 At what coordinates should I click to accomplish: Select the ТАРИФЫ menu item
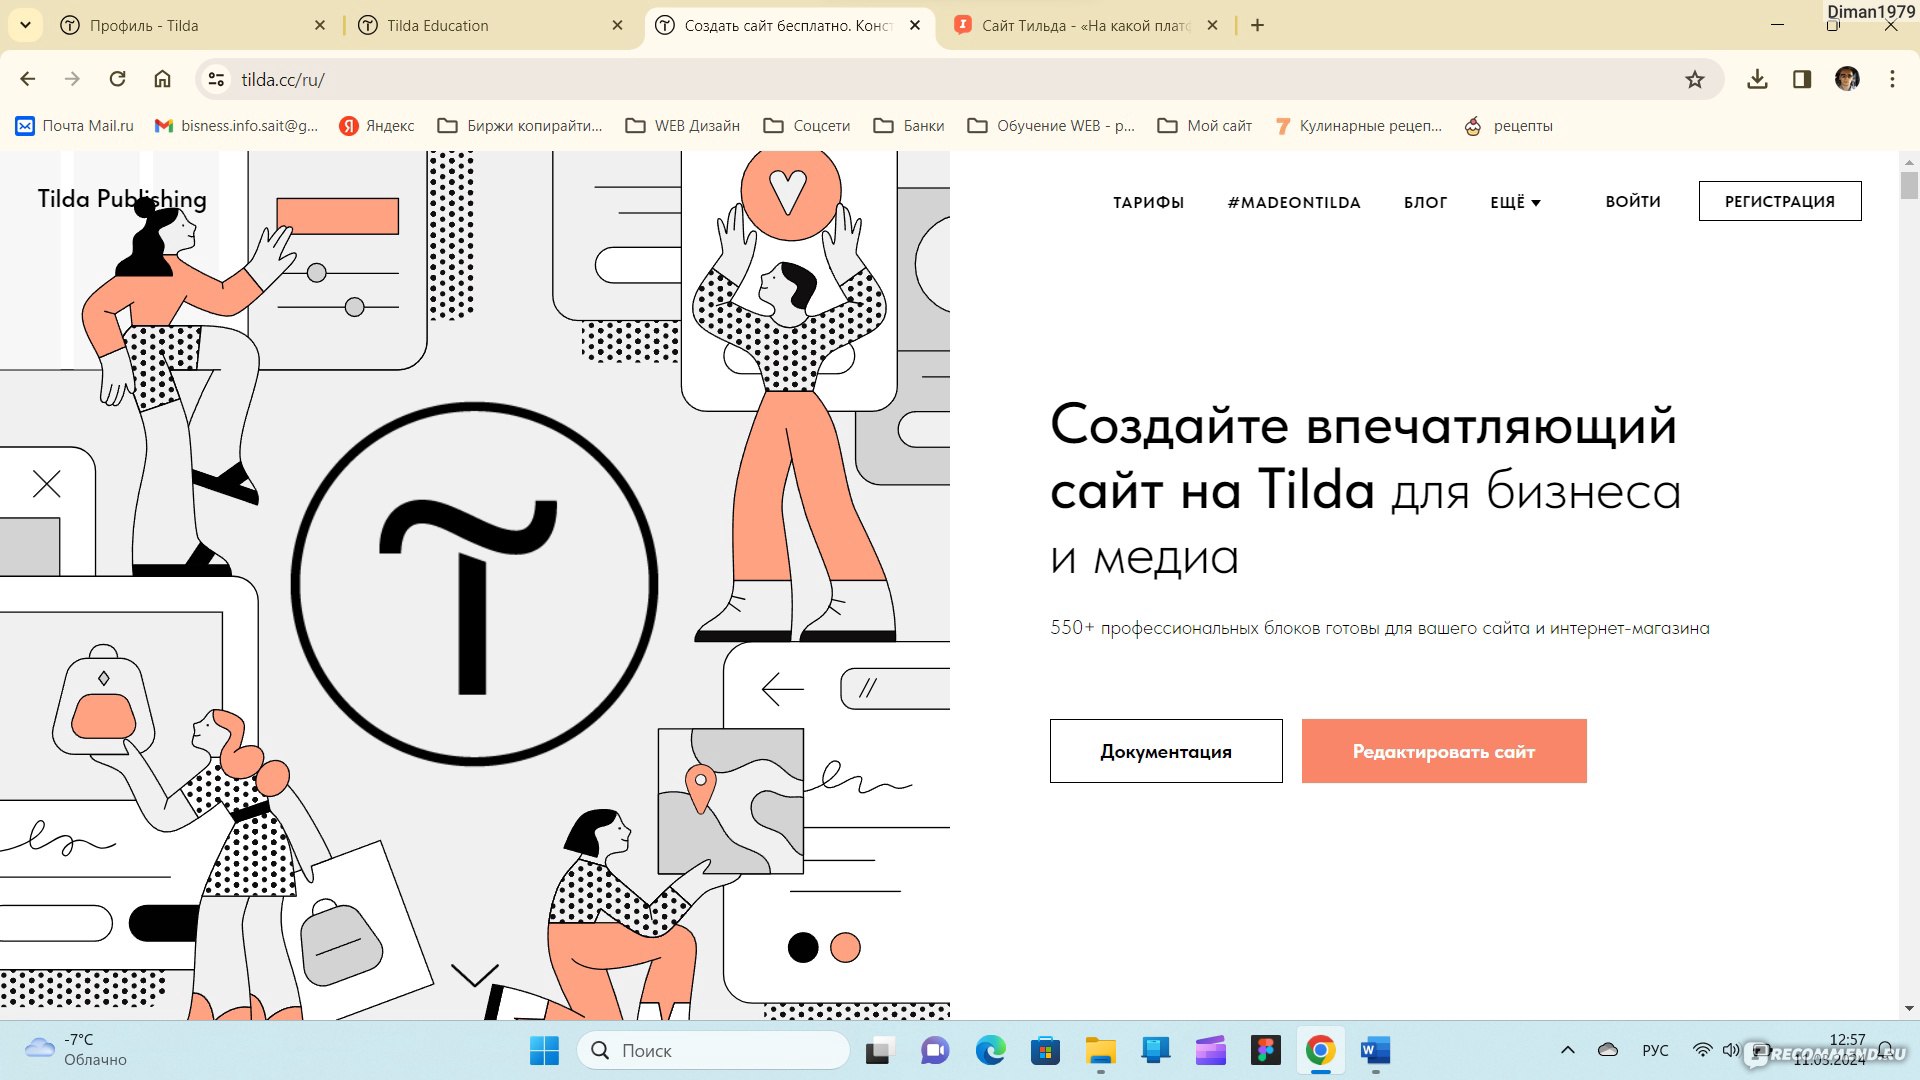tap(1146, 202)
